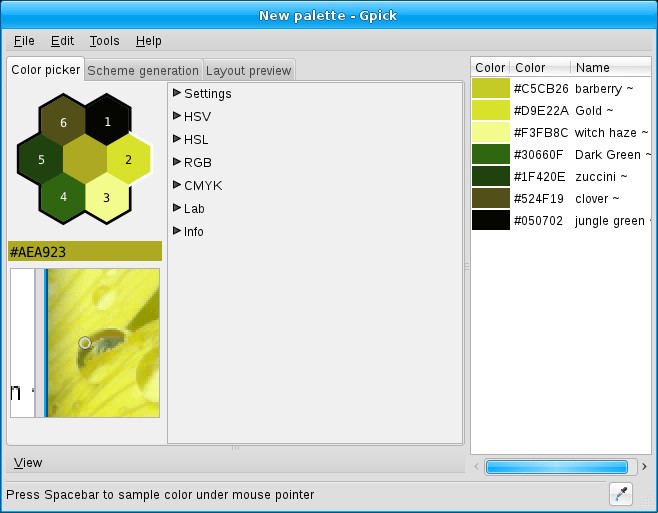Image resolution: width=658 pixels, height=513 pixels.
Task: Open the File menu
Action: pyautogui.click(x=24, y=41)
